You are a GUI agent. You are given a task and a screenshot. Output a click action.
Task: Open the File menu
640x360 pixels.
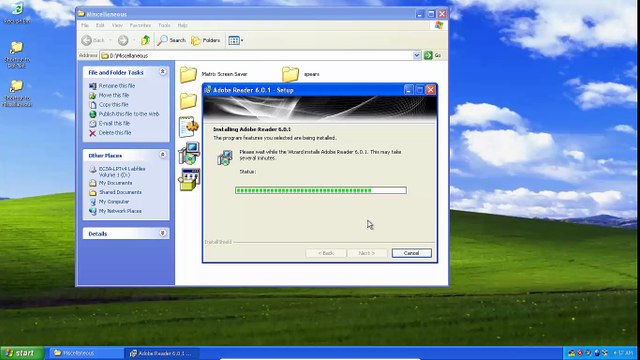tap(84, 25)
